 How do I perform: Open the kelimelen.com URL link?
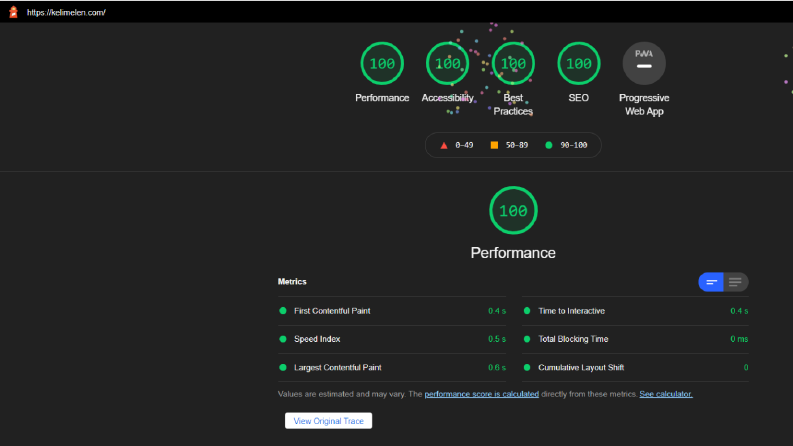point(66,13)
